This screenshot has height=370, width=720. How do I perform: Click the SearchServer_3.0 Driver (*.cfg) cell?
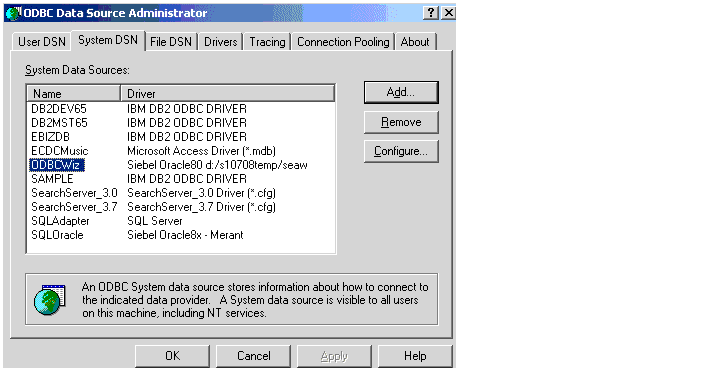click(202, 193)
